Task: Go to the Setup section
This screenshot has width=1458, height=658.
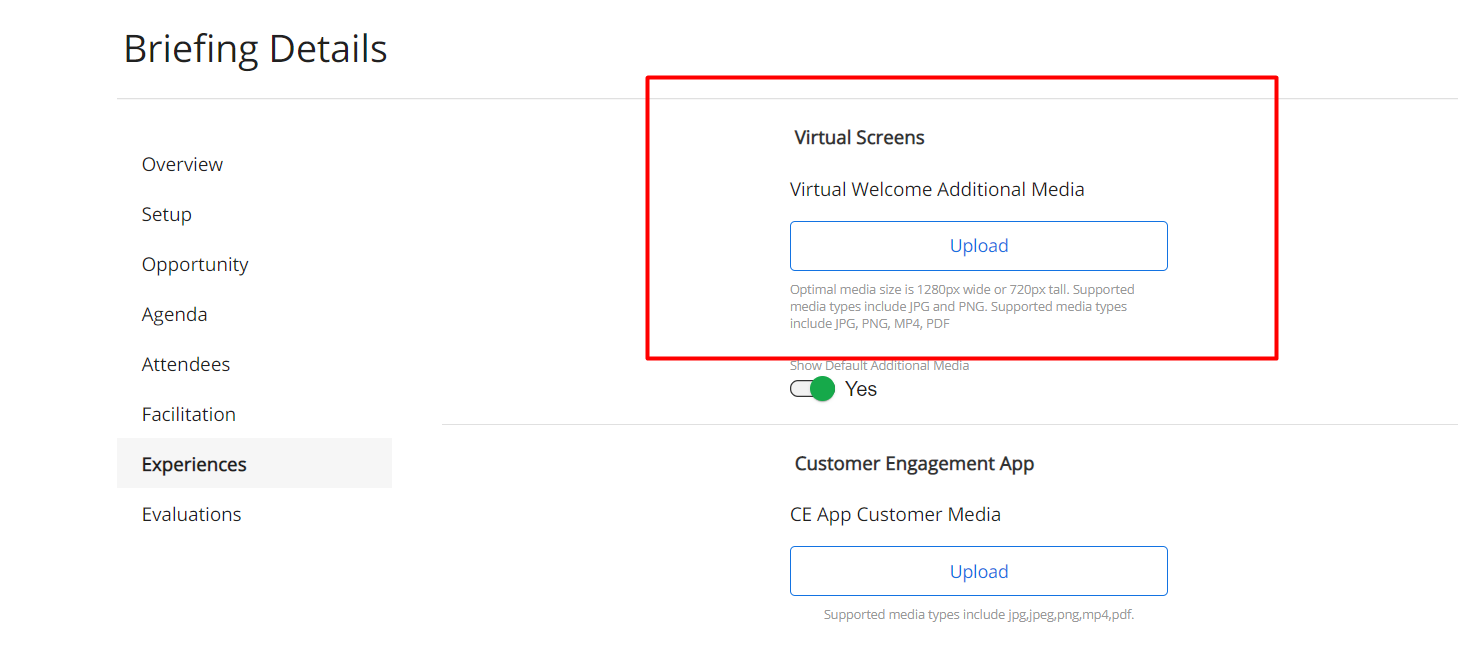Action: (x=166, y=214)
